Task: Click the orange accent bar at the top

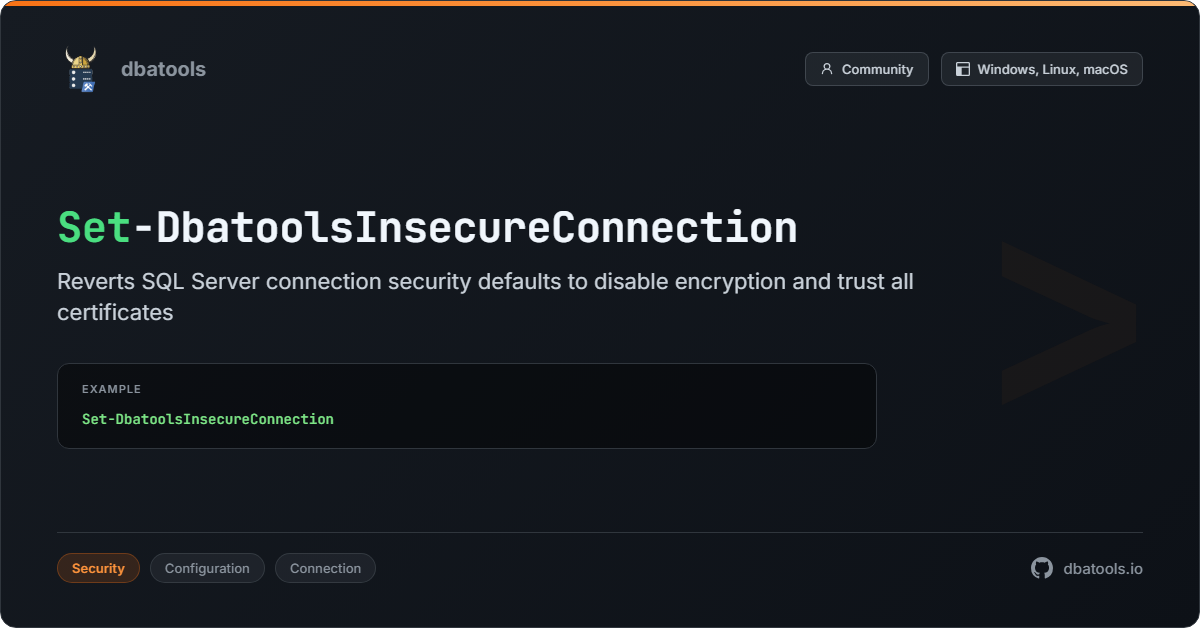Action: pyautogui.click(x=600, y=3)
